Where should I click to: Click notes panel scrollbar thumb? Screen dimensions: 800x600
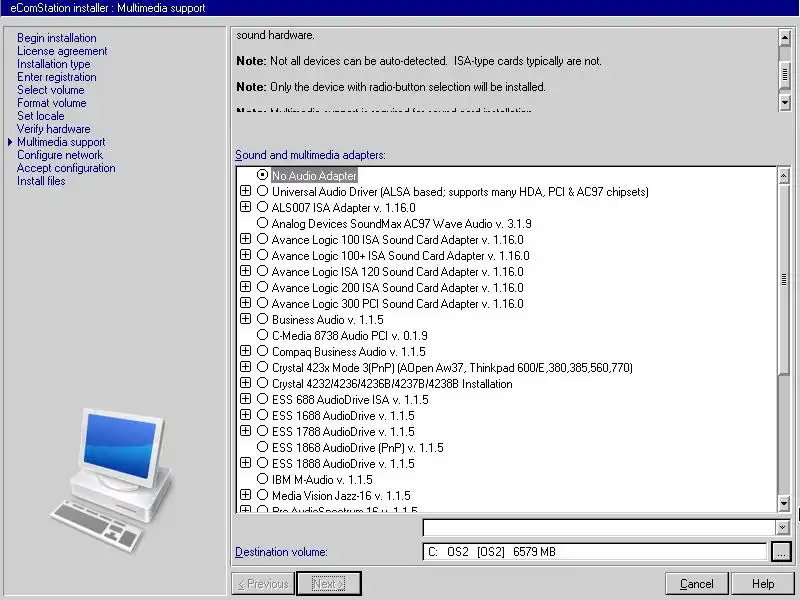[785, 74]
